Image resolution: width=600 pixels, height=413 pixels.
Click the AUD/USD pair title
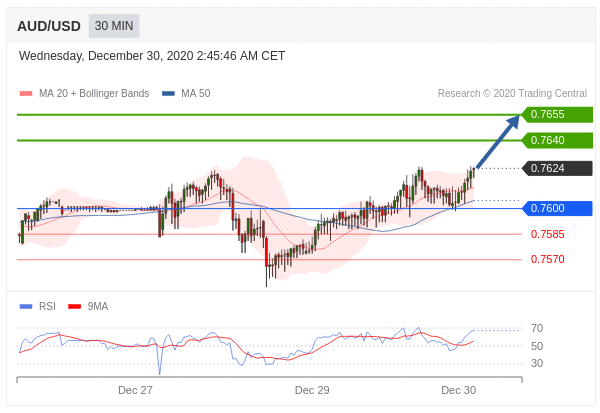pos(49,26)
